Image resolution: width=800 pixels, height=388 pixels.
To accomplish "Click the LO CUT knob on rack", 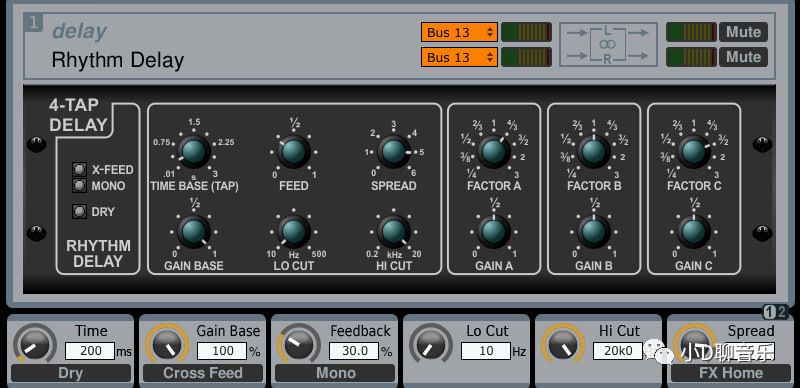I will pyautogui.click(x=294, y=231).
